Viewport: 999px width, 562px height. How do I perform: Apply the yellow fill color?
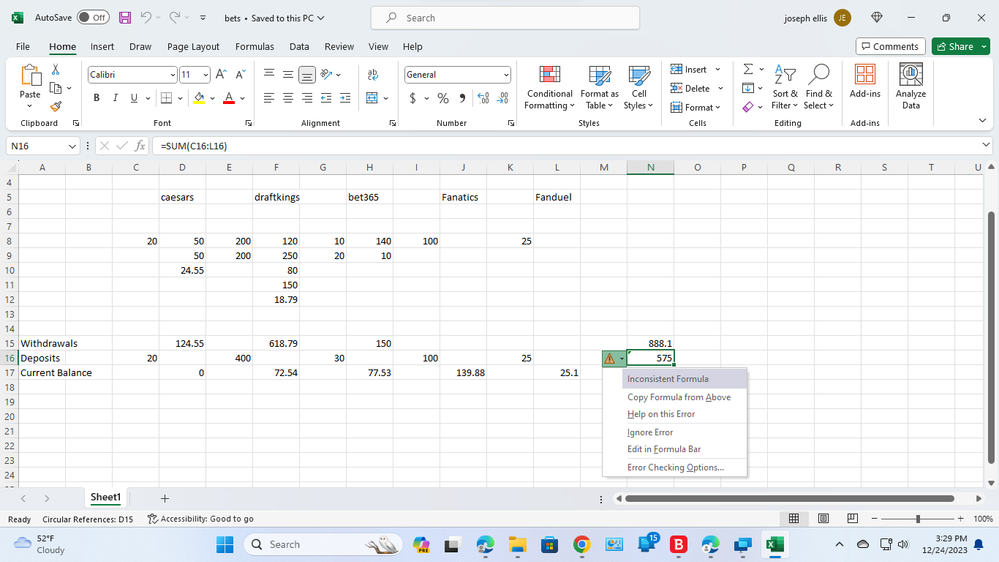[199, 98]
